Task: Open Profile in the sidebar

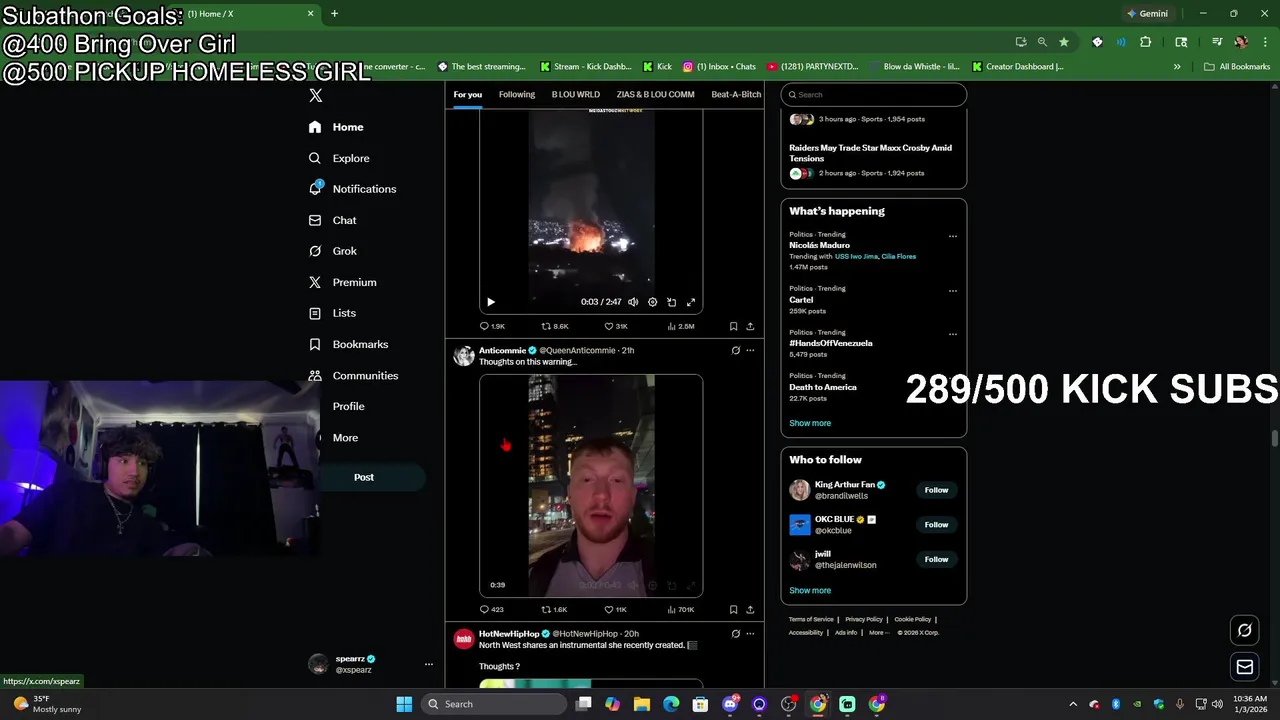Action: 348,406
